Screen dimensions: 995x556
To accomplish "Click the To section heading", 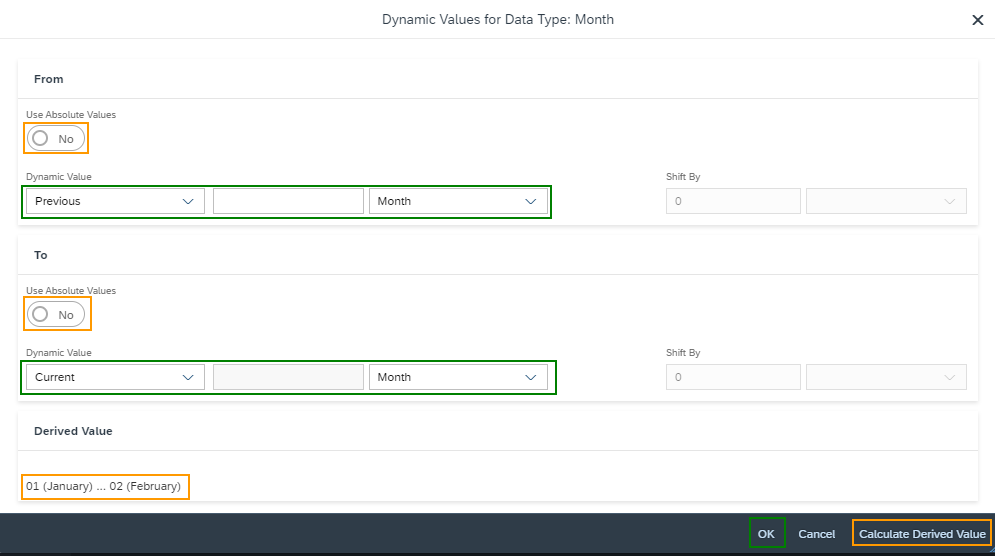I will [41, 255].
